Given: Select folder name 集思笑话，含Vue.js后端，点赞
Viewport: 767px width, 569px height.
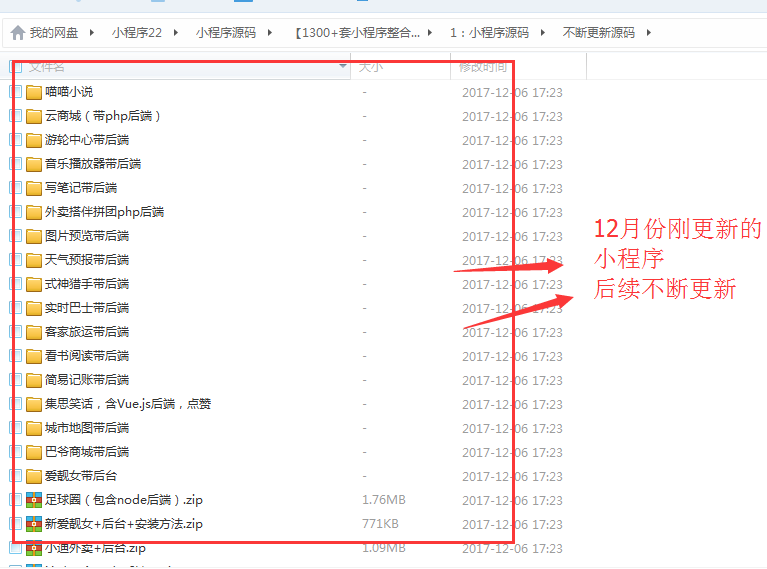Looking at the screenshot, I should click(128, 404).
